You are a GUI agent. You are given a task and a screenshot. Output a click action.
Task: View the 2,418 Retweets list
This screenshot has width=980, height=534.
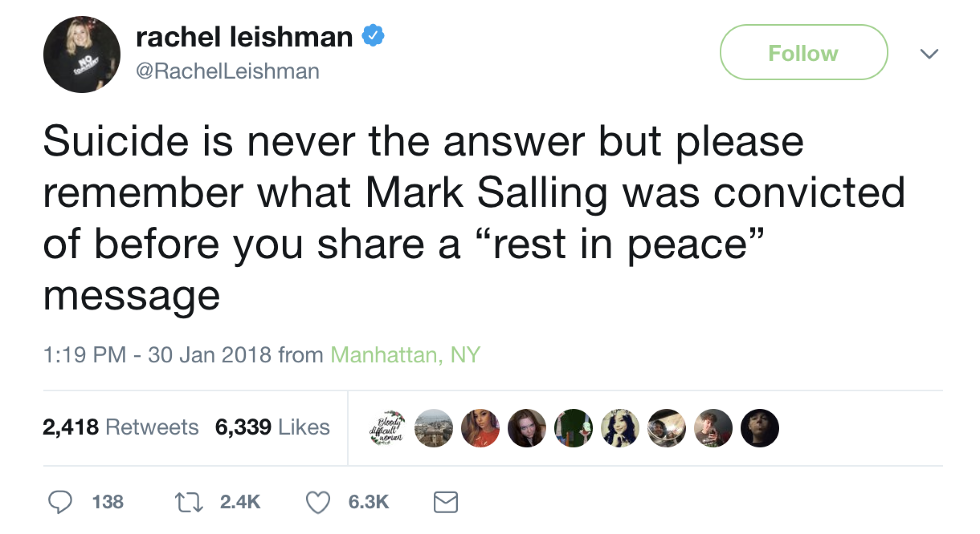[120, 427]
